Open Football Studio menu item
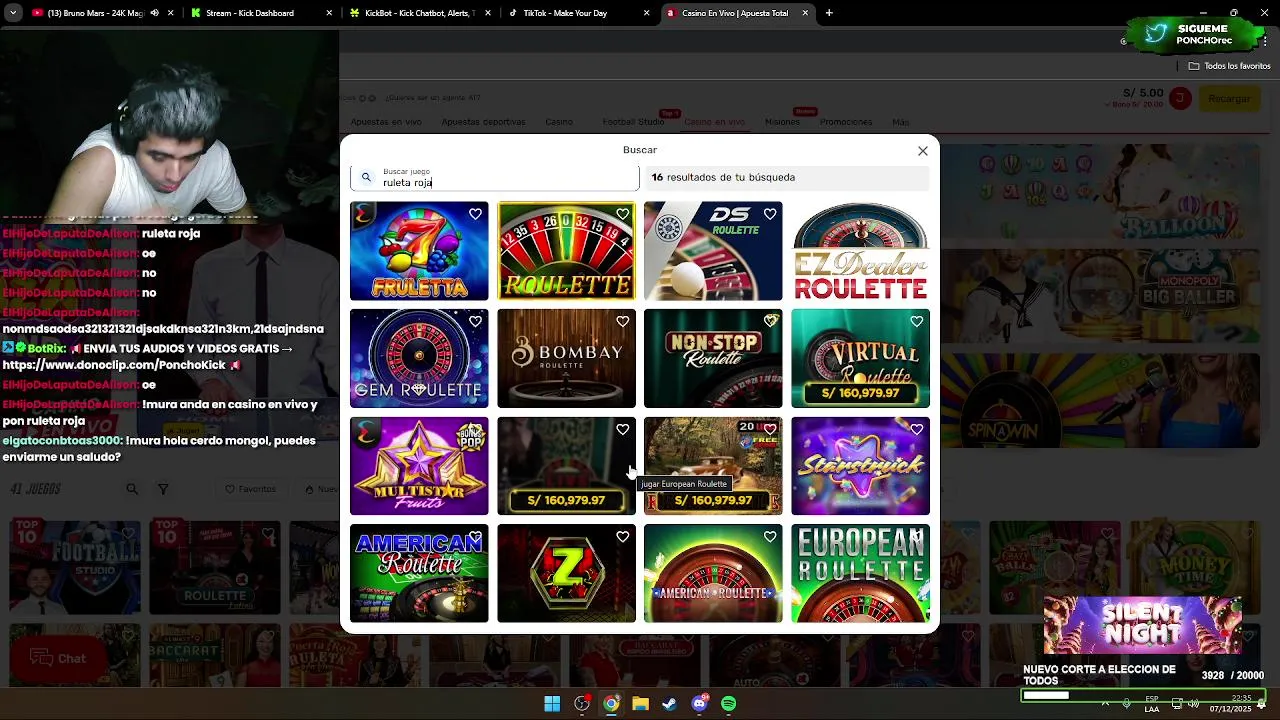The height and width of the screenshot is (720, 1280). 633,122
